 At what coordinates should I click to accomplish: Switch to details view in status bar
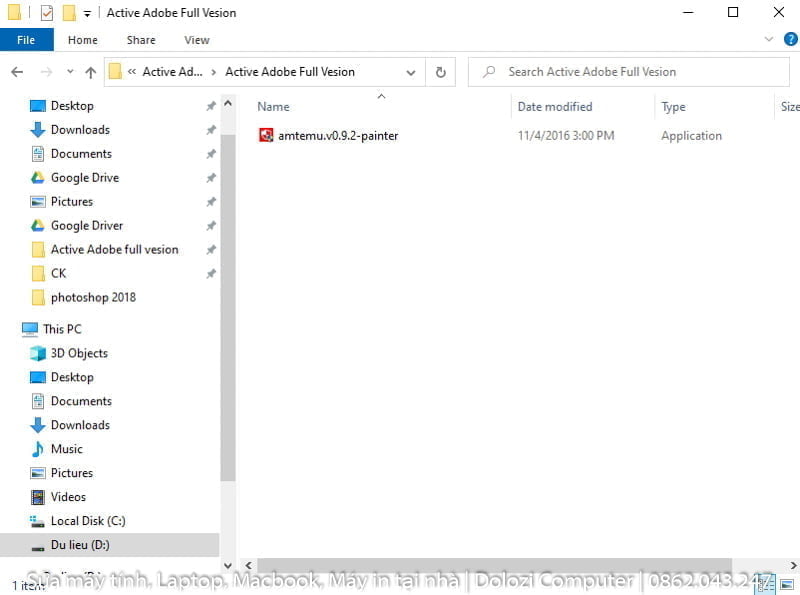point(766,583)
